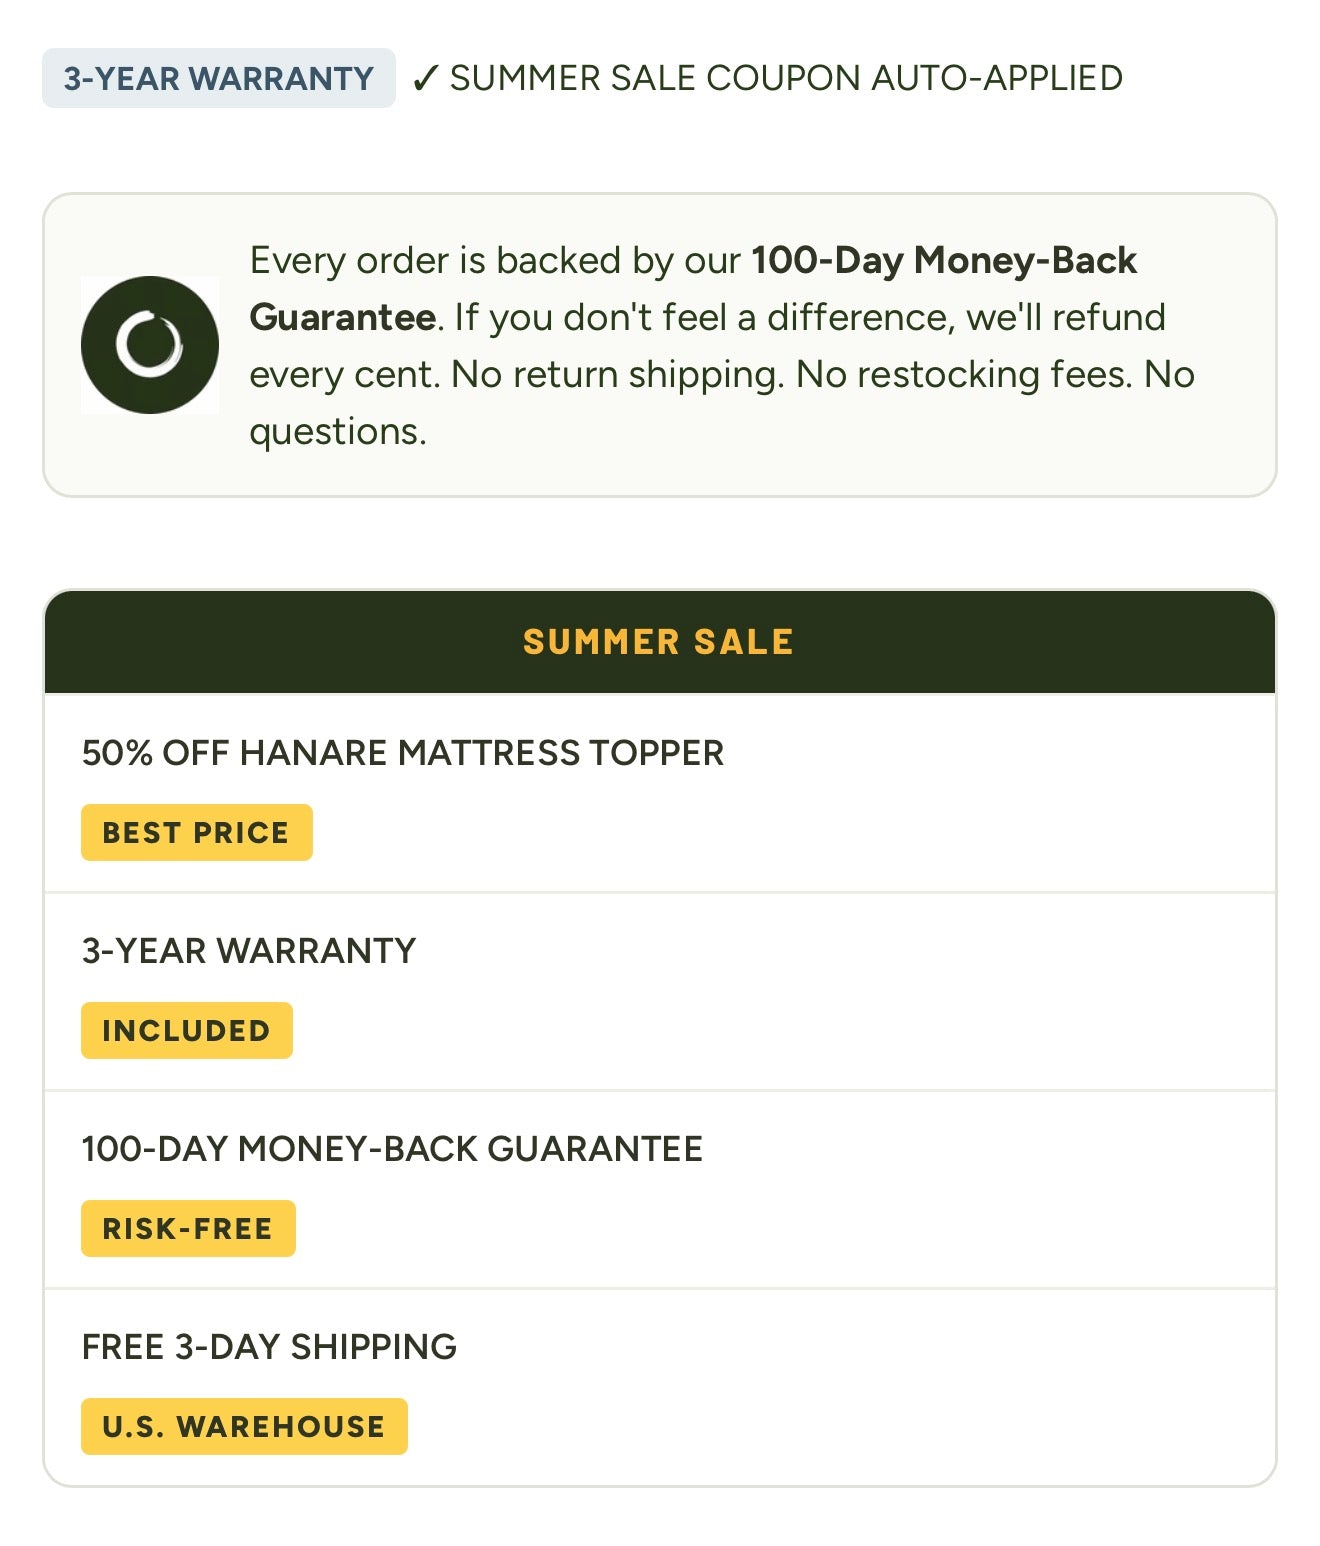Click Summer Sale Coupon Auto-Applied text
This screenshot has width=1320, height=1546.
coord(786,78)
